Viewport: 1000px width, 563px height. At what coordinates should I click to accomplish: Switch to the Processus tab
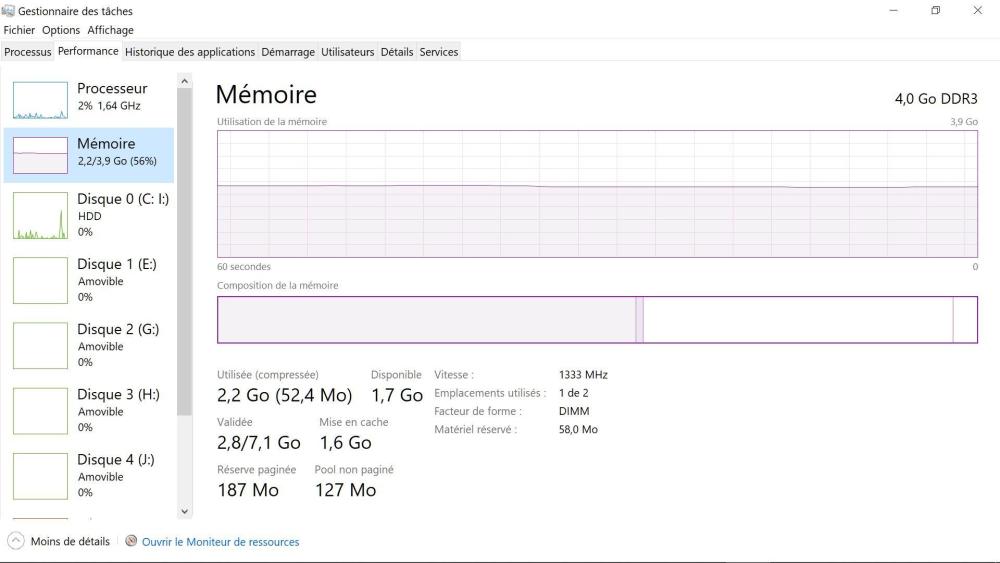click(x=27, y=52)
